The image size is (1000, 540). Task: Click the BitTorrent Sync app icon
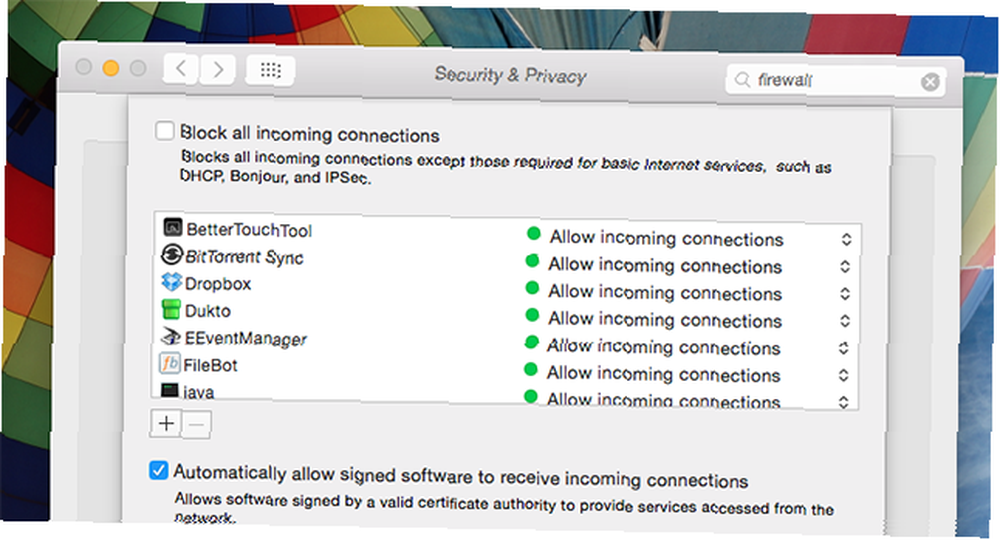pos(172,254)
